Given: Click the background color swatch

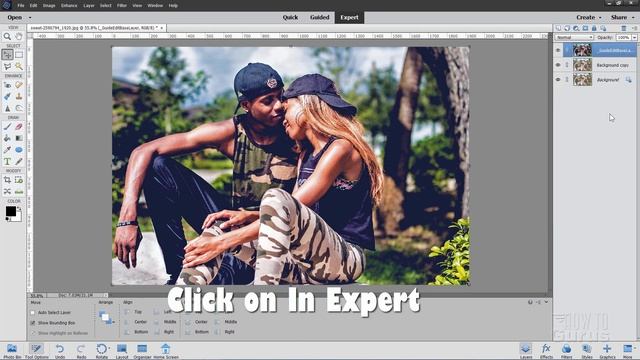Looking at the screenshot, I should point(18,218).
